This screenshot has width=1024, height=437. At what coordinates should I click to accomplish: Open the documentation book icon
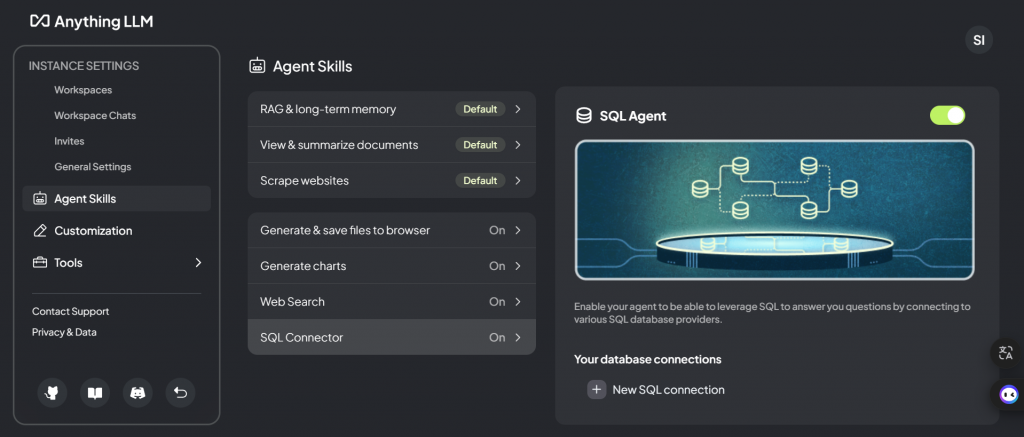tap(95, 393)
